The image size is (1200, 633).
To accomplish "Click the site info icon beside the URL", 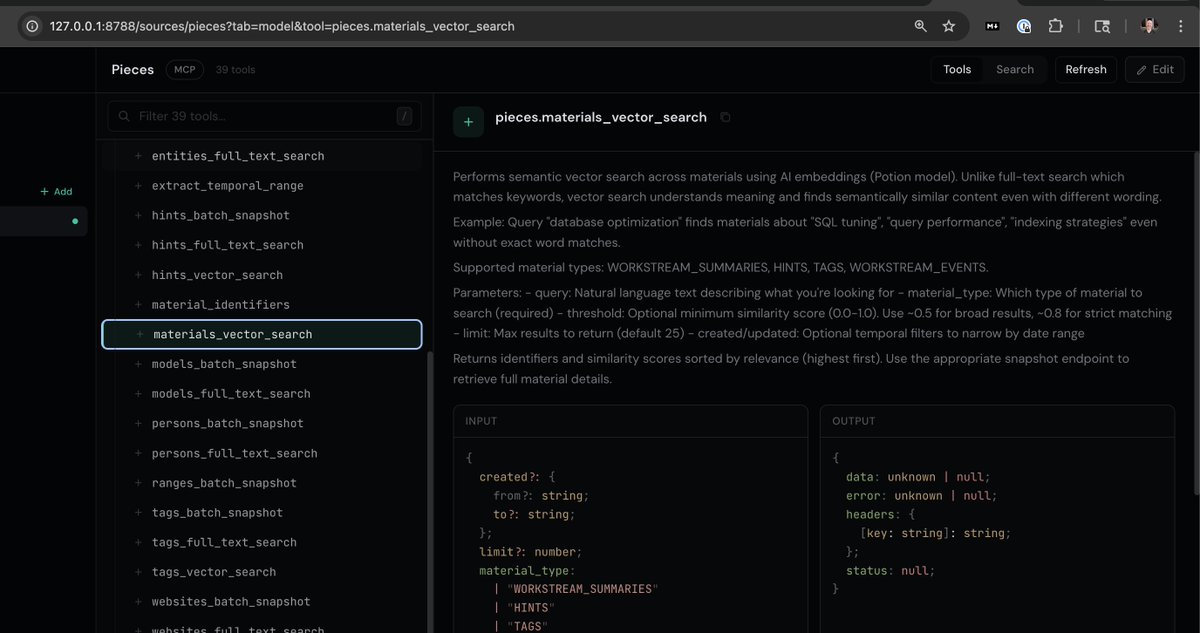I will [x=33, y=26].
